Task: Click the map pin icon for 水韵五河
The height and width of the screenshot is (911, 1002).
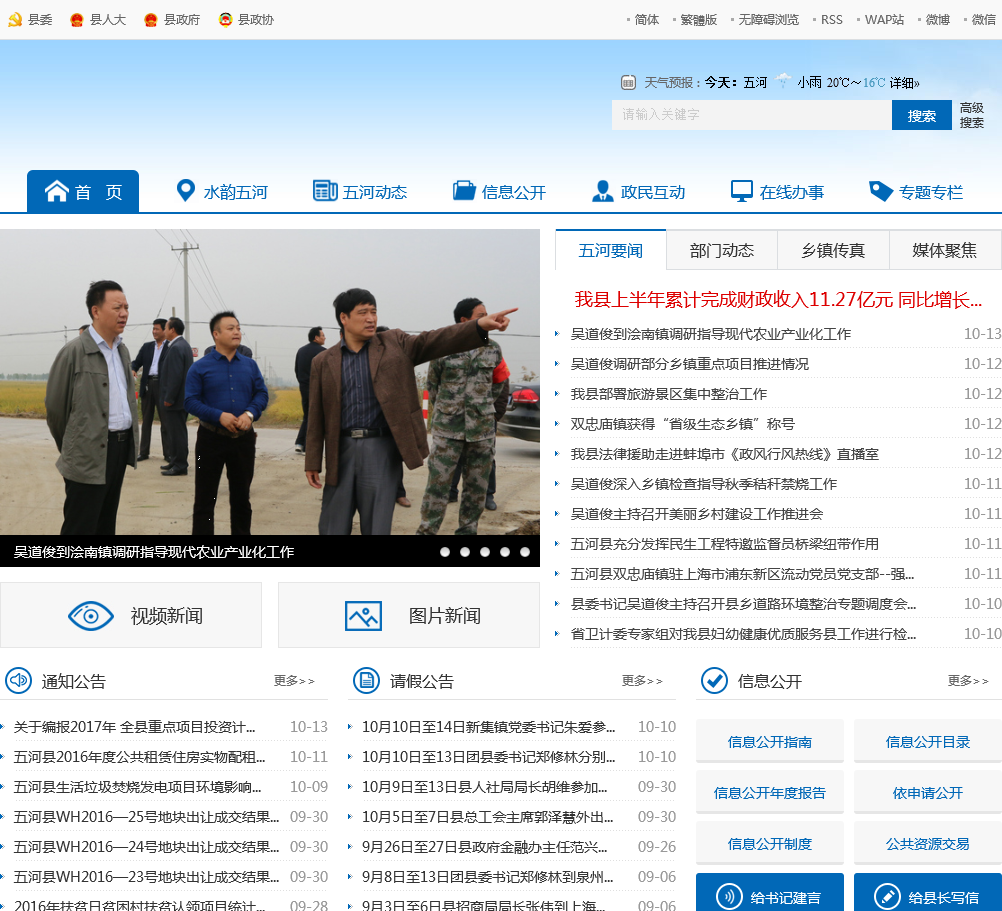Action: tap(185, 190)
